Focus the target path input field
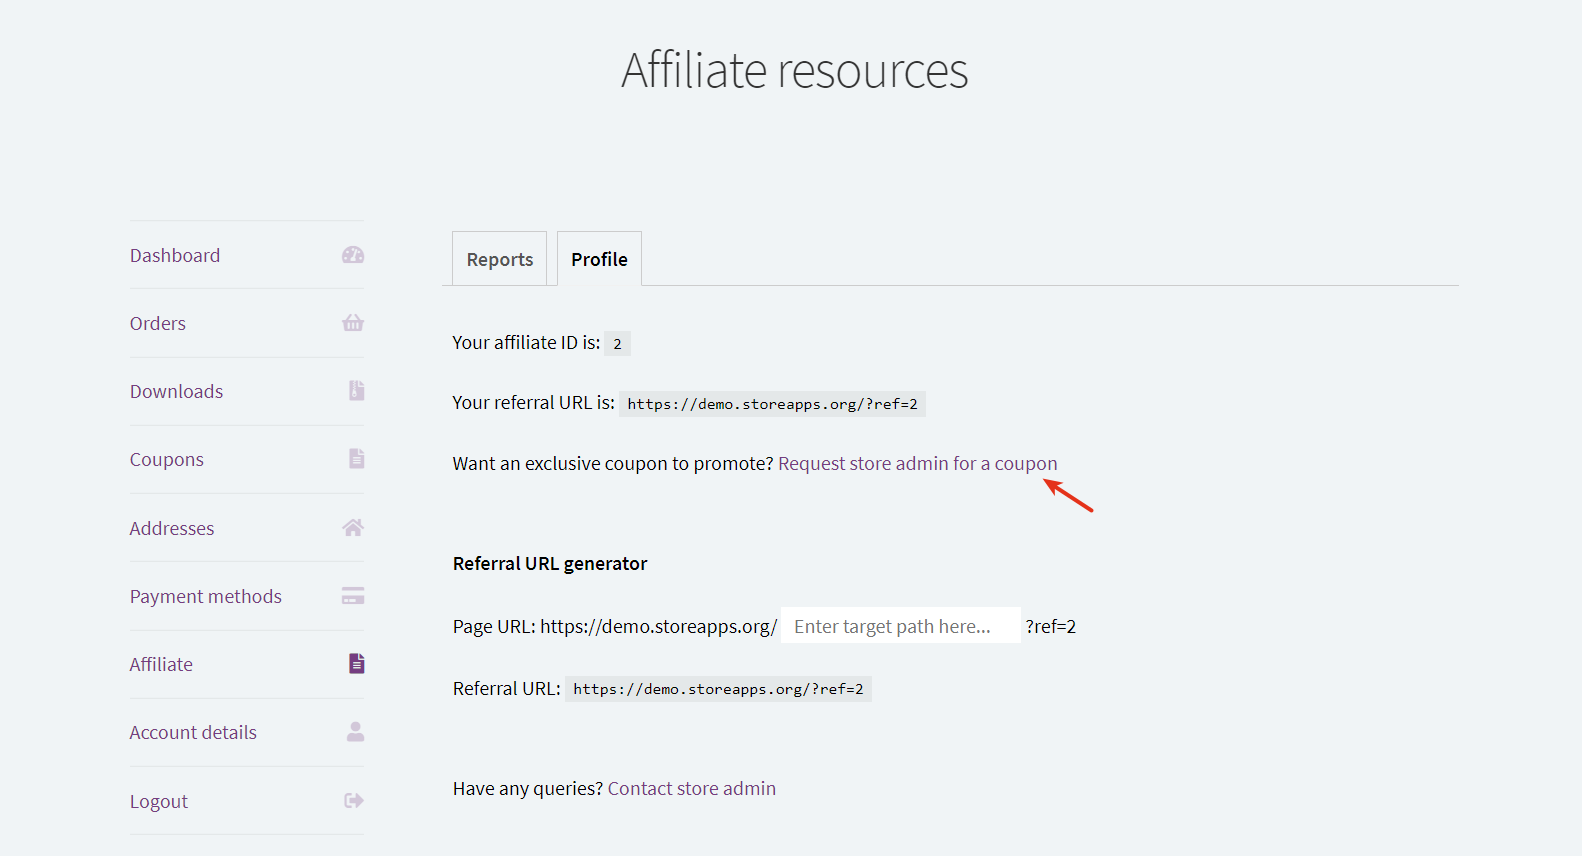This screenshot has height=856, width=1582. pos(900,626)
